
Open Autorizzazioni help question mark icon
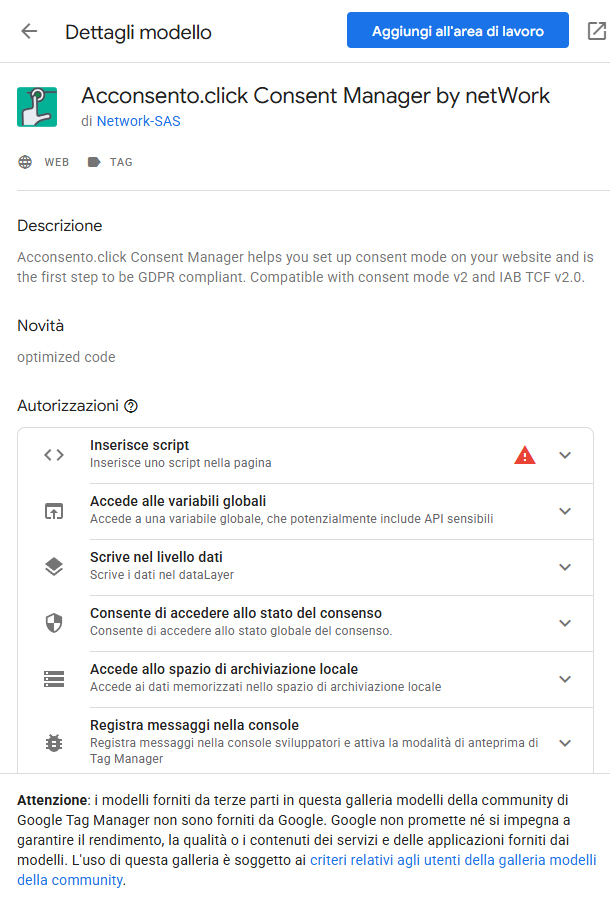(131, 406)
